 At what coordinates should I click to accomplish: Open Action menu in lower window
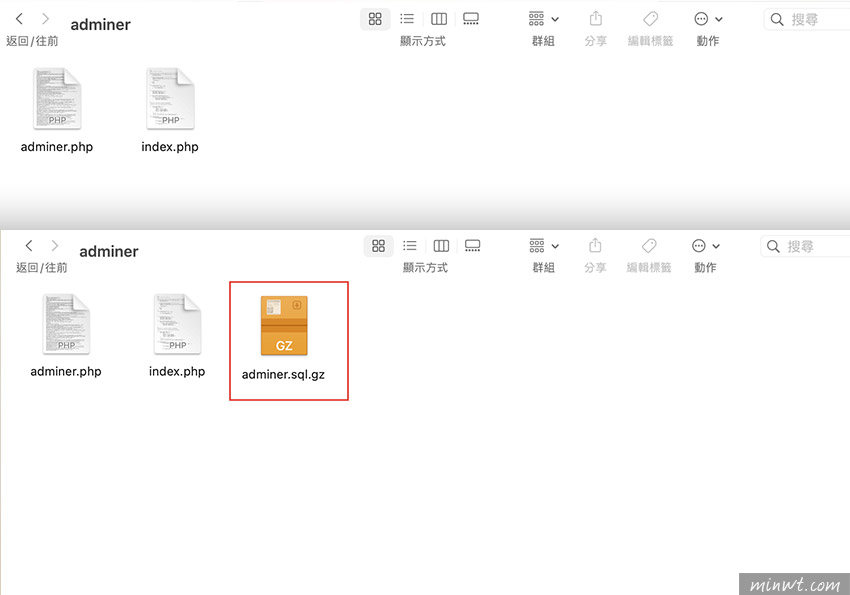coord(706,246)
